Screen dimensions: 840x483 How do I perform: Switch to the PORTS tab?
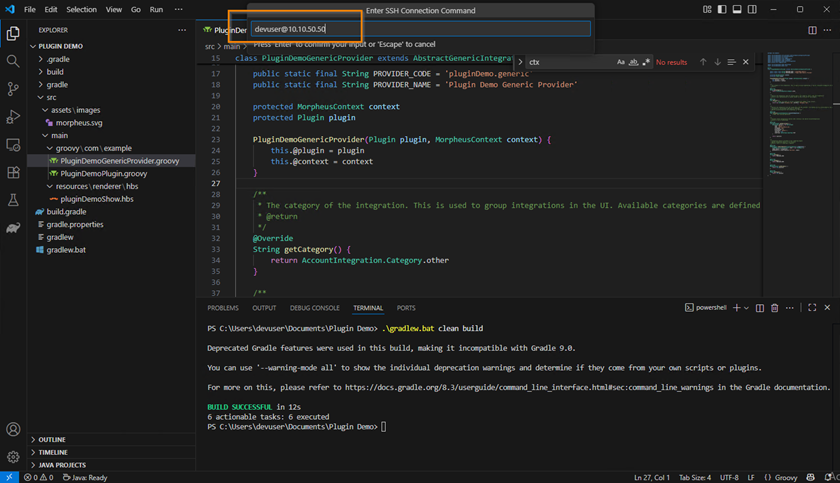pos(406,308)
